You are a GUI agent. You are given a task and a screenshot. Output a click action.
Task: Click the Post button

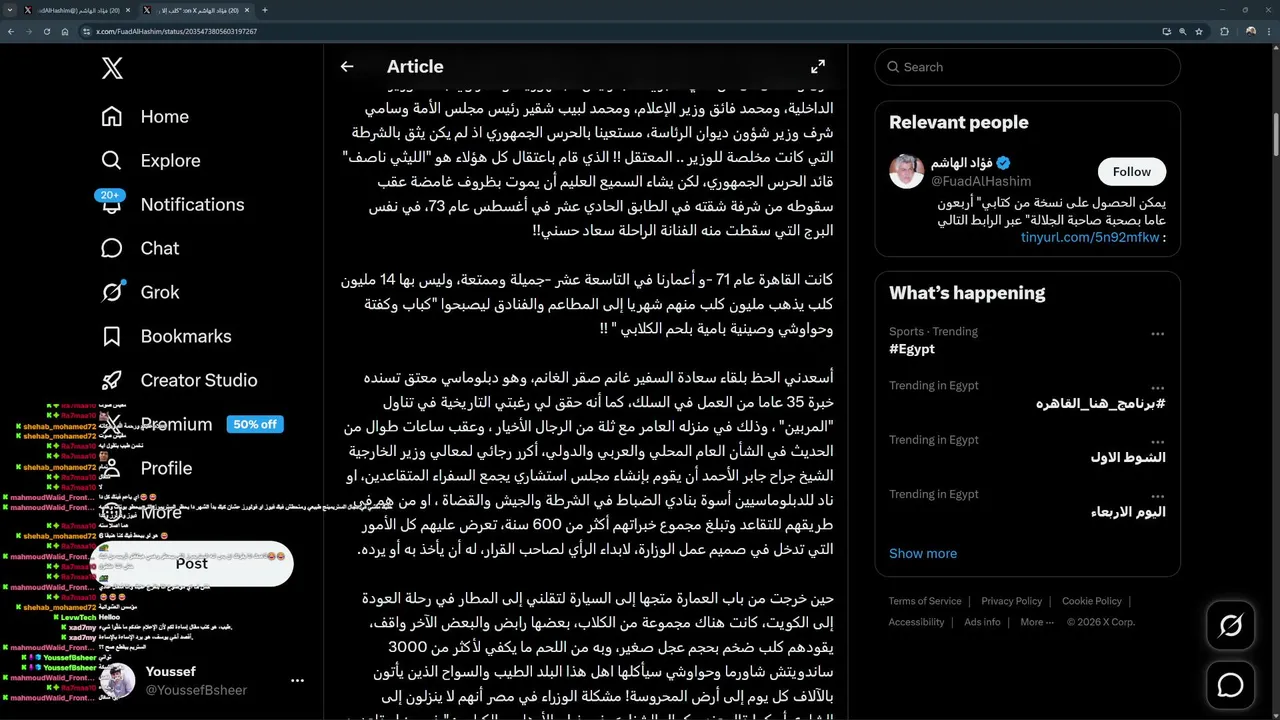click(192, 563)
